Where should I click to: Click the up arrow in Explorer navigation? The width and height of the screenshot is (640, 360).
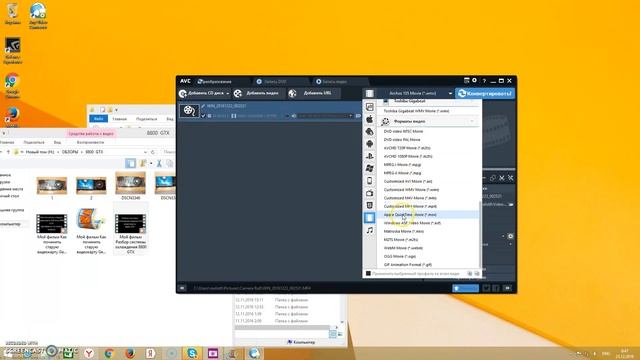coord(8,152)
